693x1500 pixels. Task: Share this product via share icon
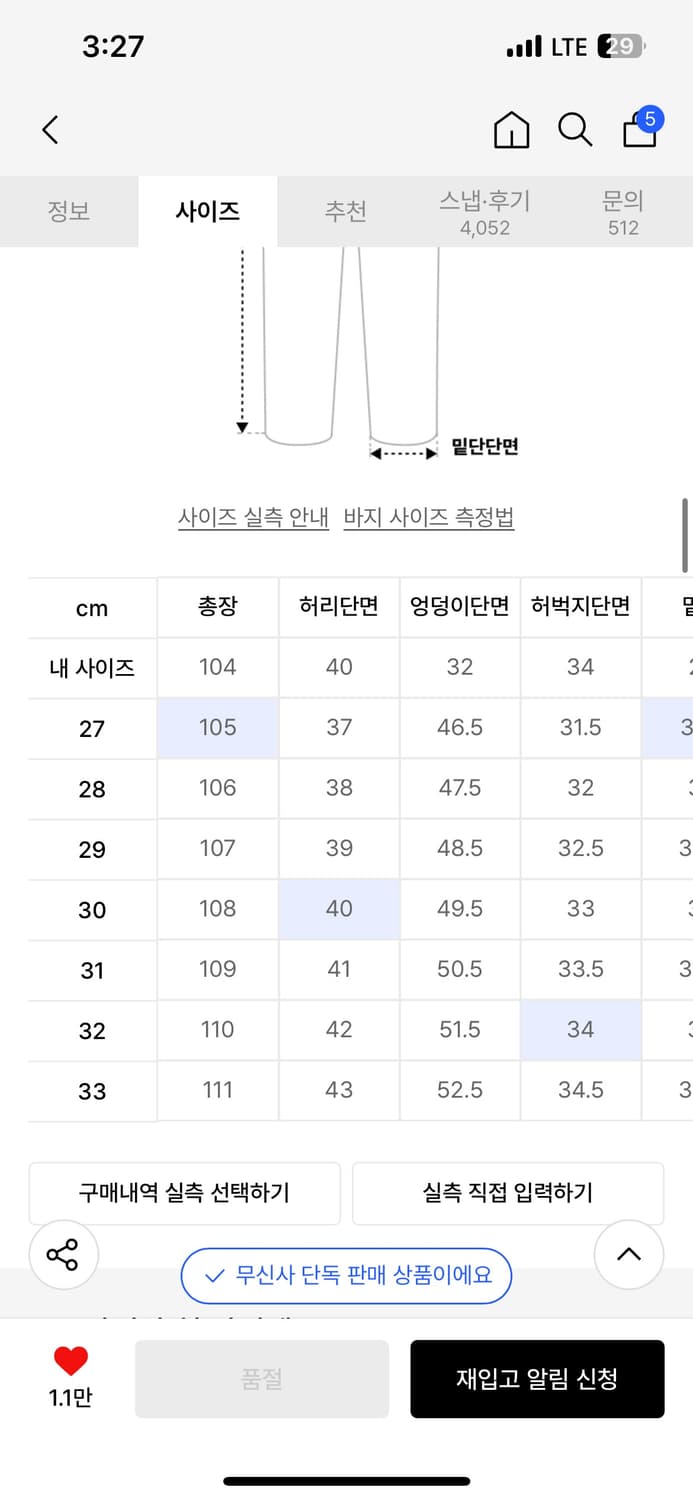tap(63, 1255)
